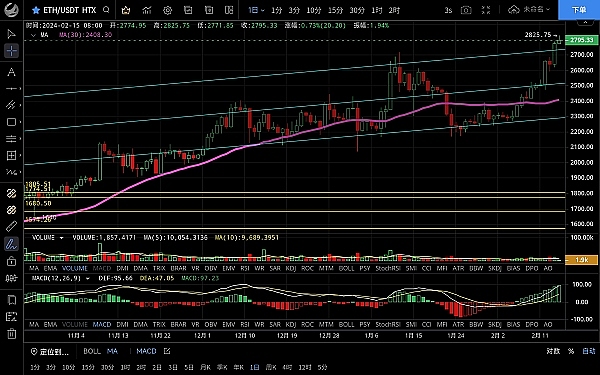Select the crosshair cursor tool

click(x=11, y=51)
